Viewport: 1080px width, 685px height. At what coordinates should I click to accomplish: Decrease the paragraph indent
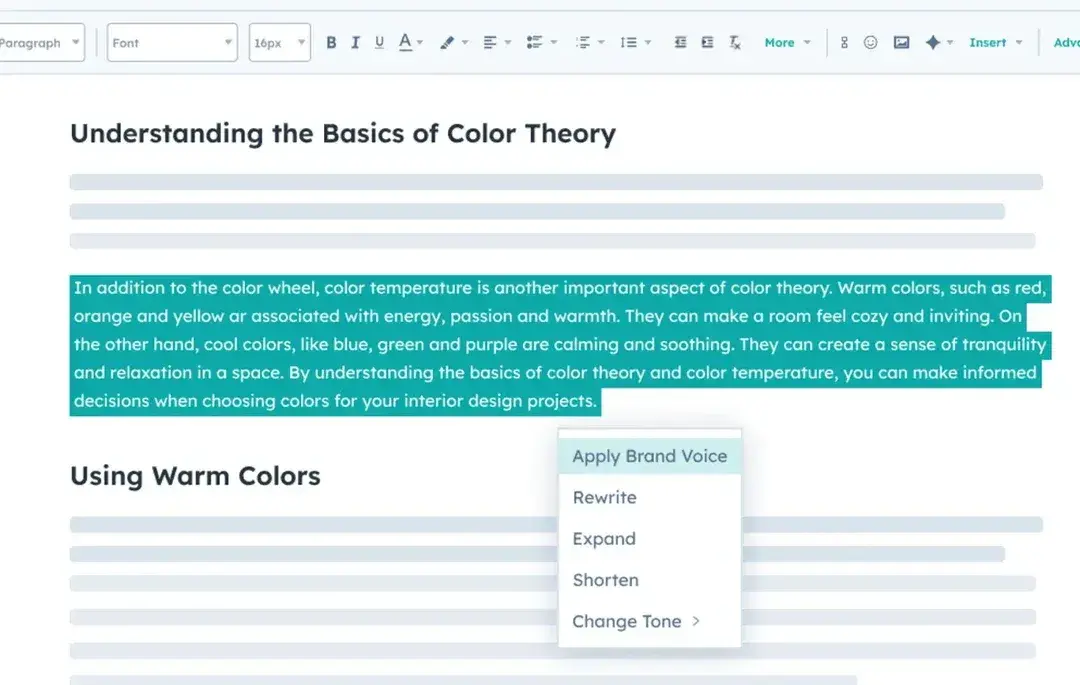click(x=682, y=42)
